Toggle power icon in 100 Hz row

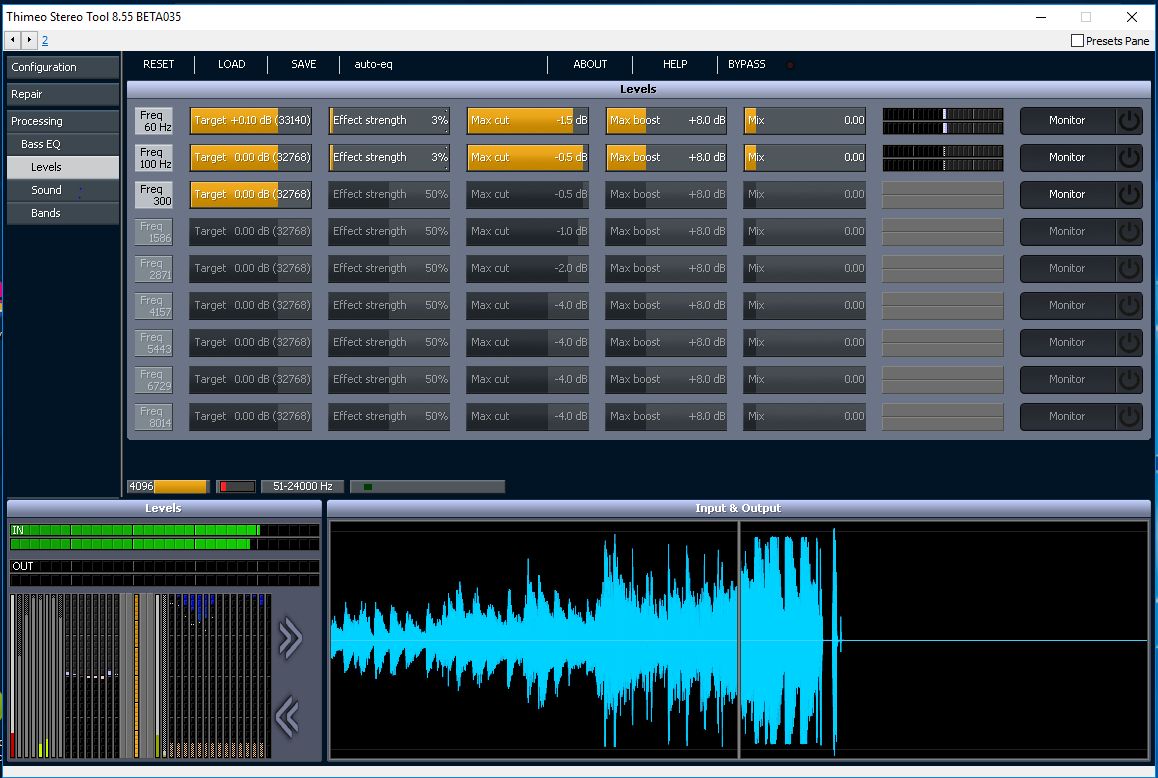tap(1128, 157)
